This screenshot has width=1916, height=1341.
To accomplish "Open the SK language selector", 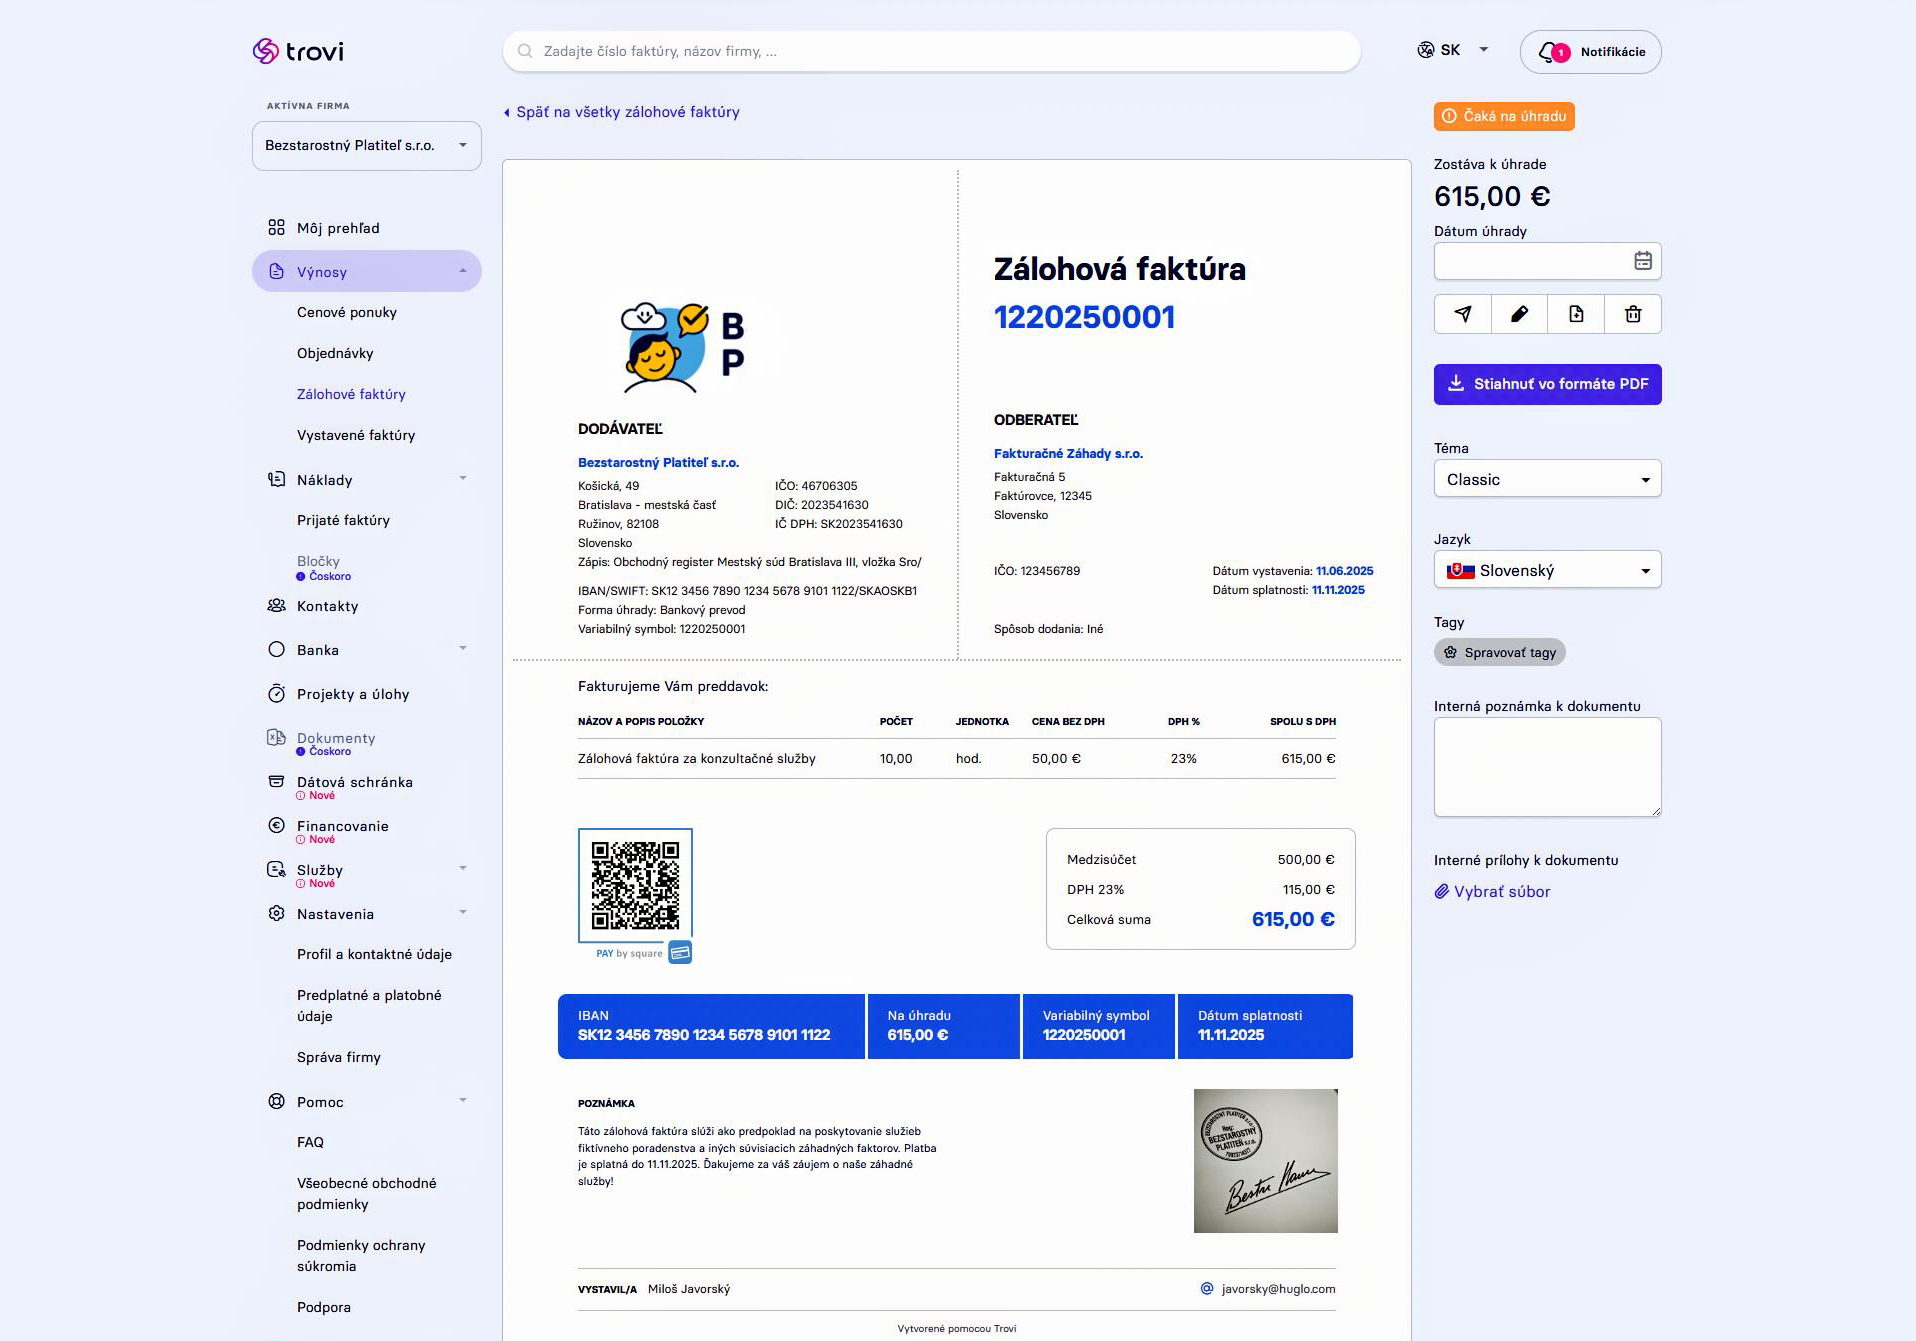I will click(x=1453, y=50).
